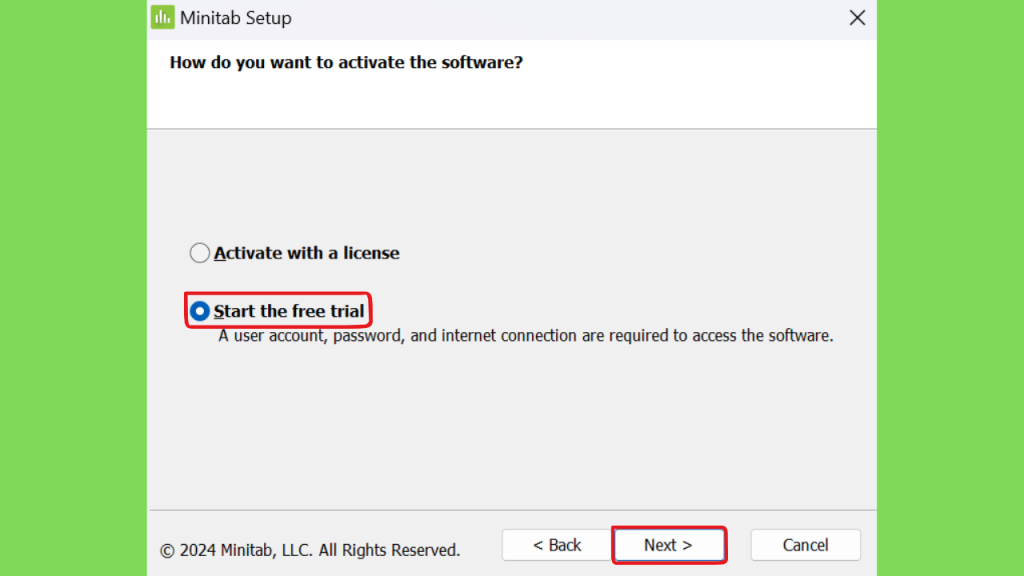Cancel the Minitab installation

[x=805, y=545]
